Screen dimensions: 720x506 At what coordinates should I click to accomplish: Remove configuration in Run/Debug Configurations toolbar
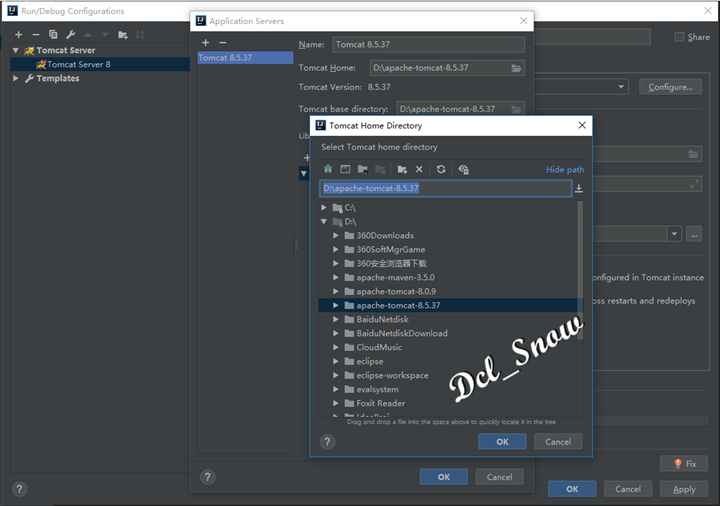click(36, 34)
